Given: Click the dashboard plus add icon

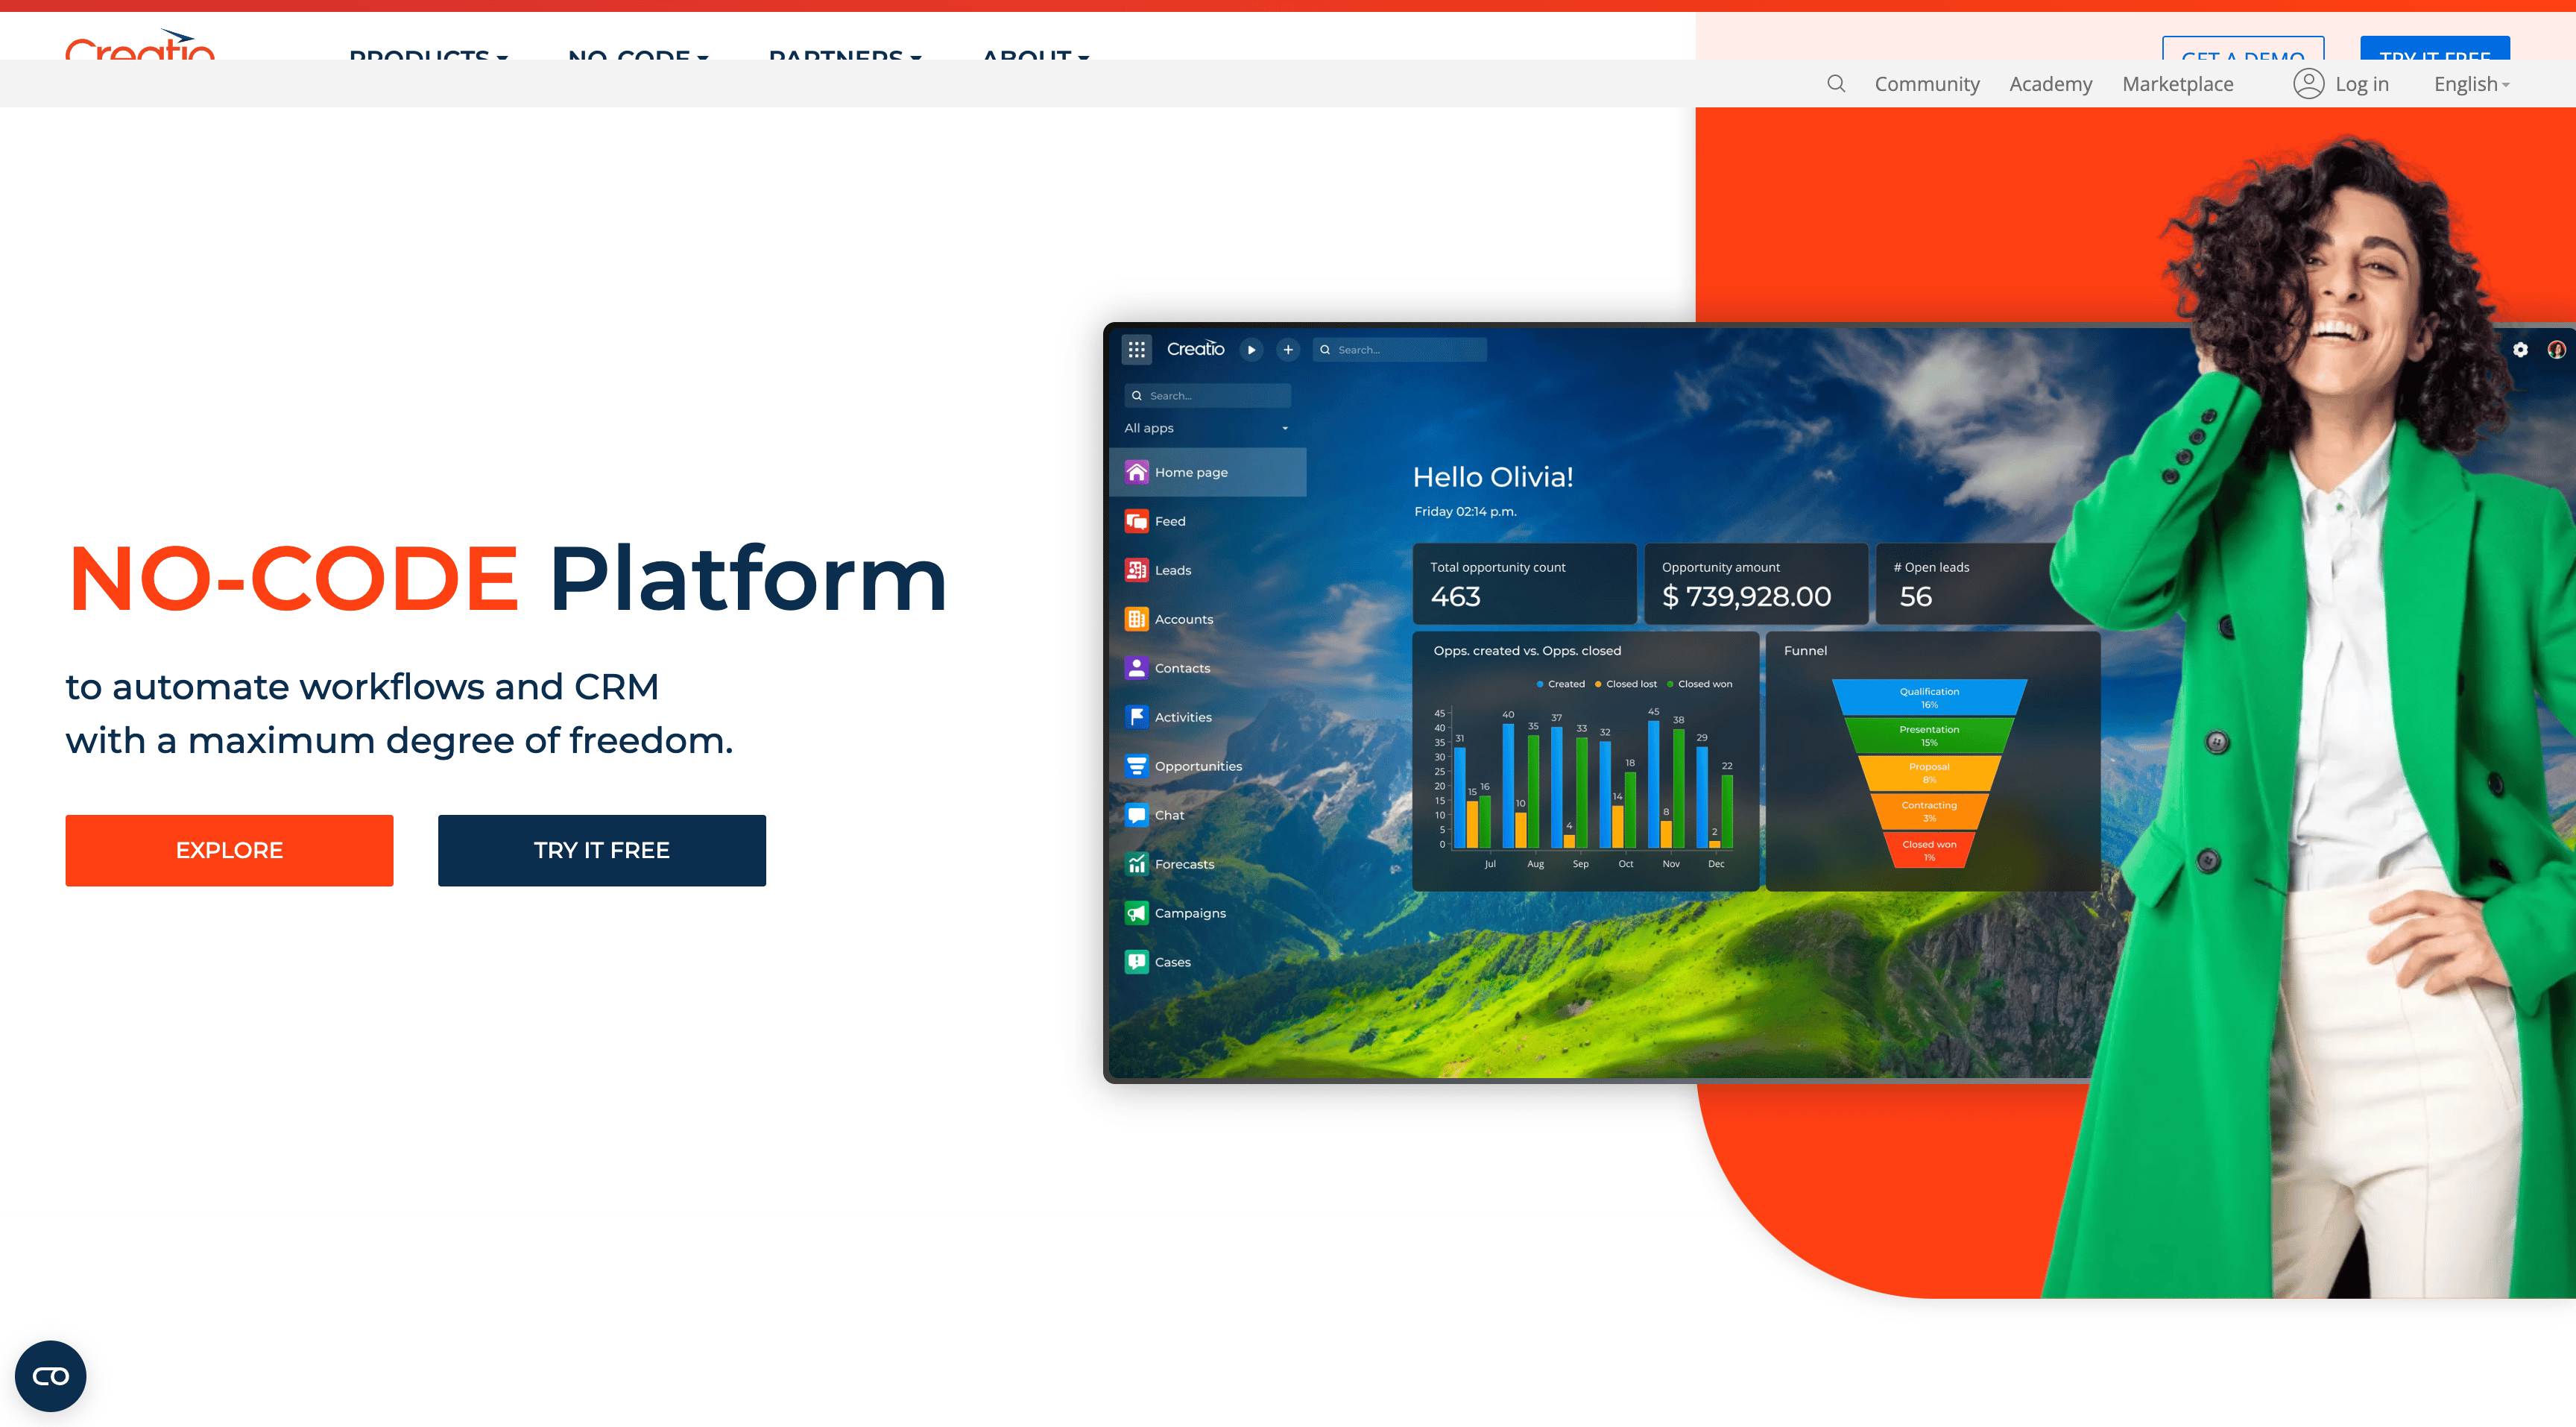Looking at the screenshot, I should pyautogui.click(x=1288, y=350).
